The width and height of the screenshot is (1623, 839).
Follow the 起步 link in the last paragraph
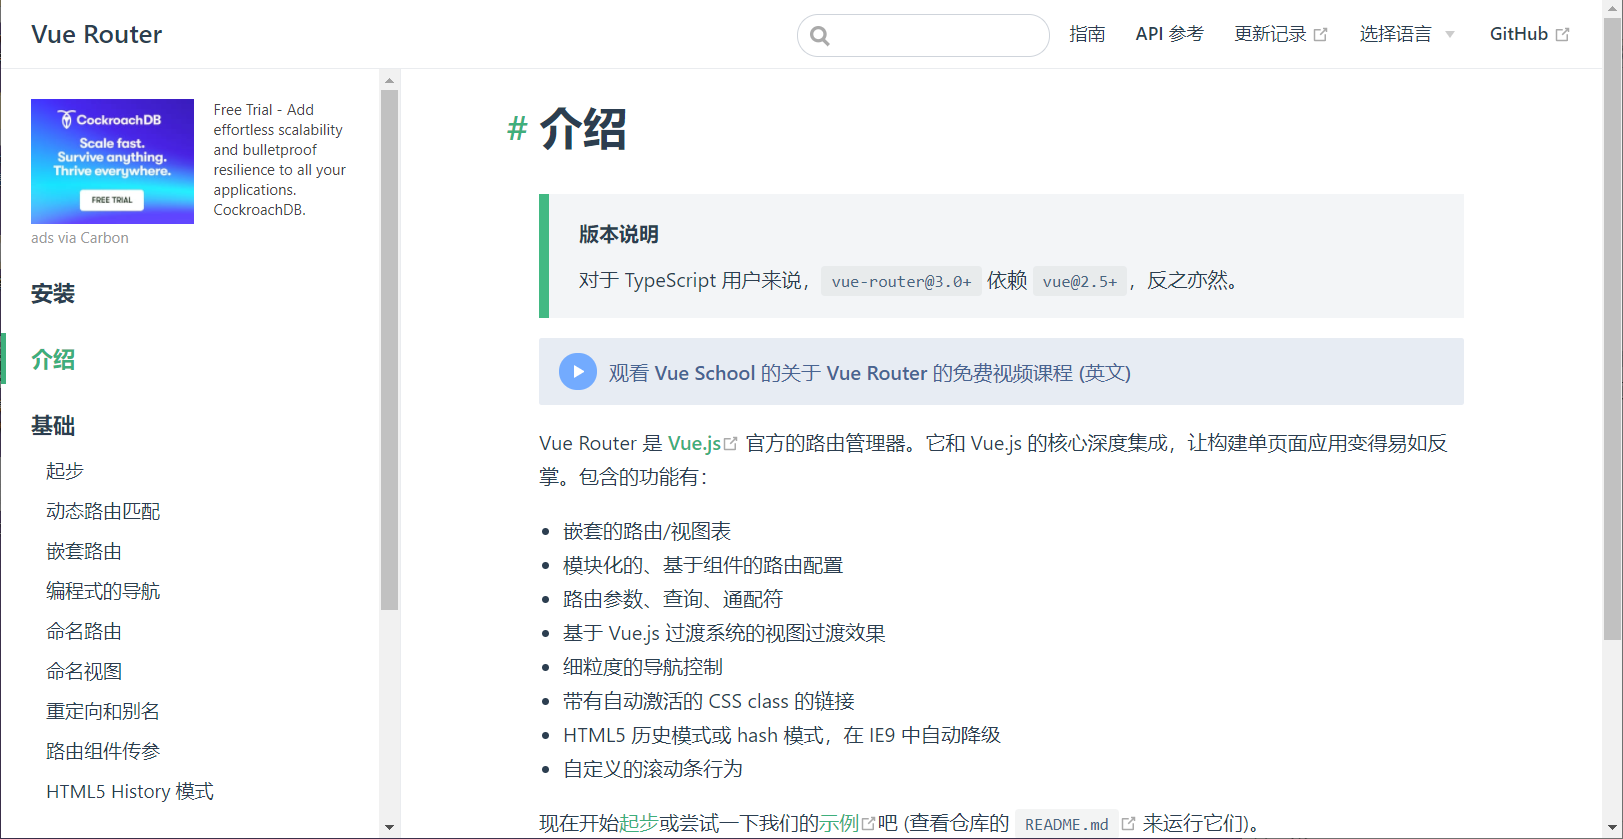point(639,823)
